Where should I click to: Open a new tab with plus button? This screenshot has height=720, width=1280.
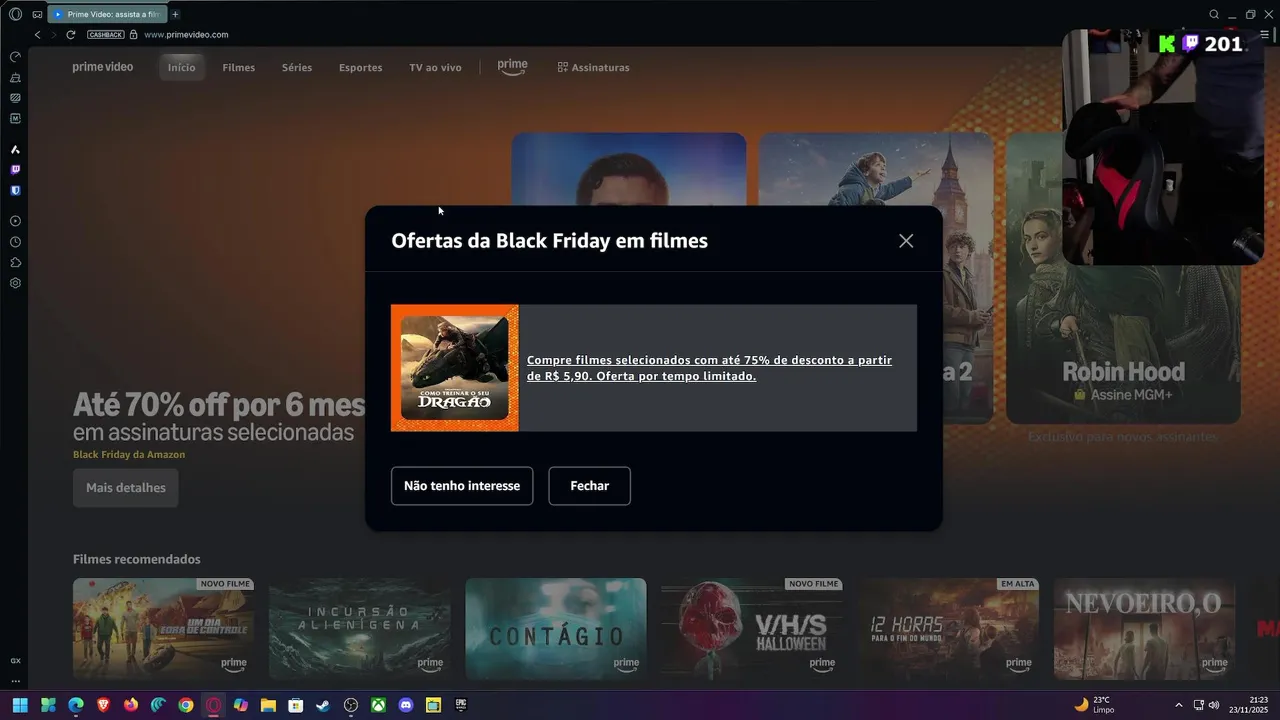[175, 14]
